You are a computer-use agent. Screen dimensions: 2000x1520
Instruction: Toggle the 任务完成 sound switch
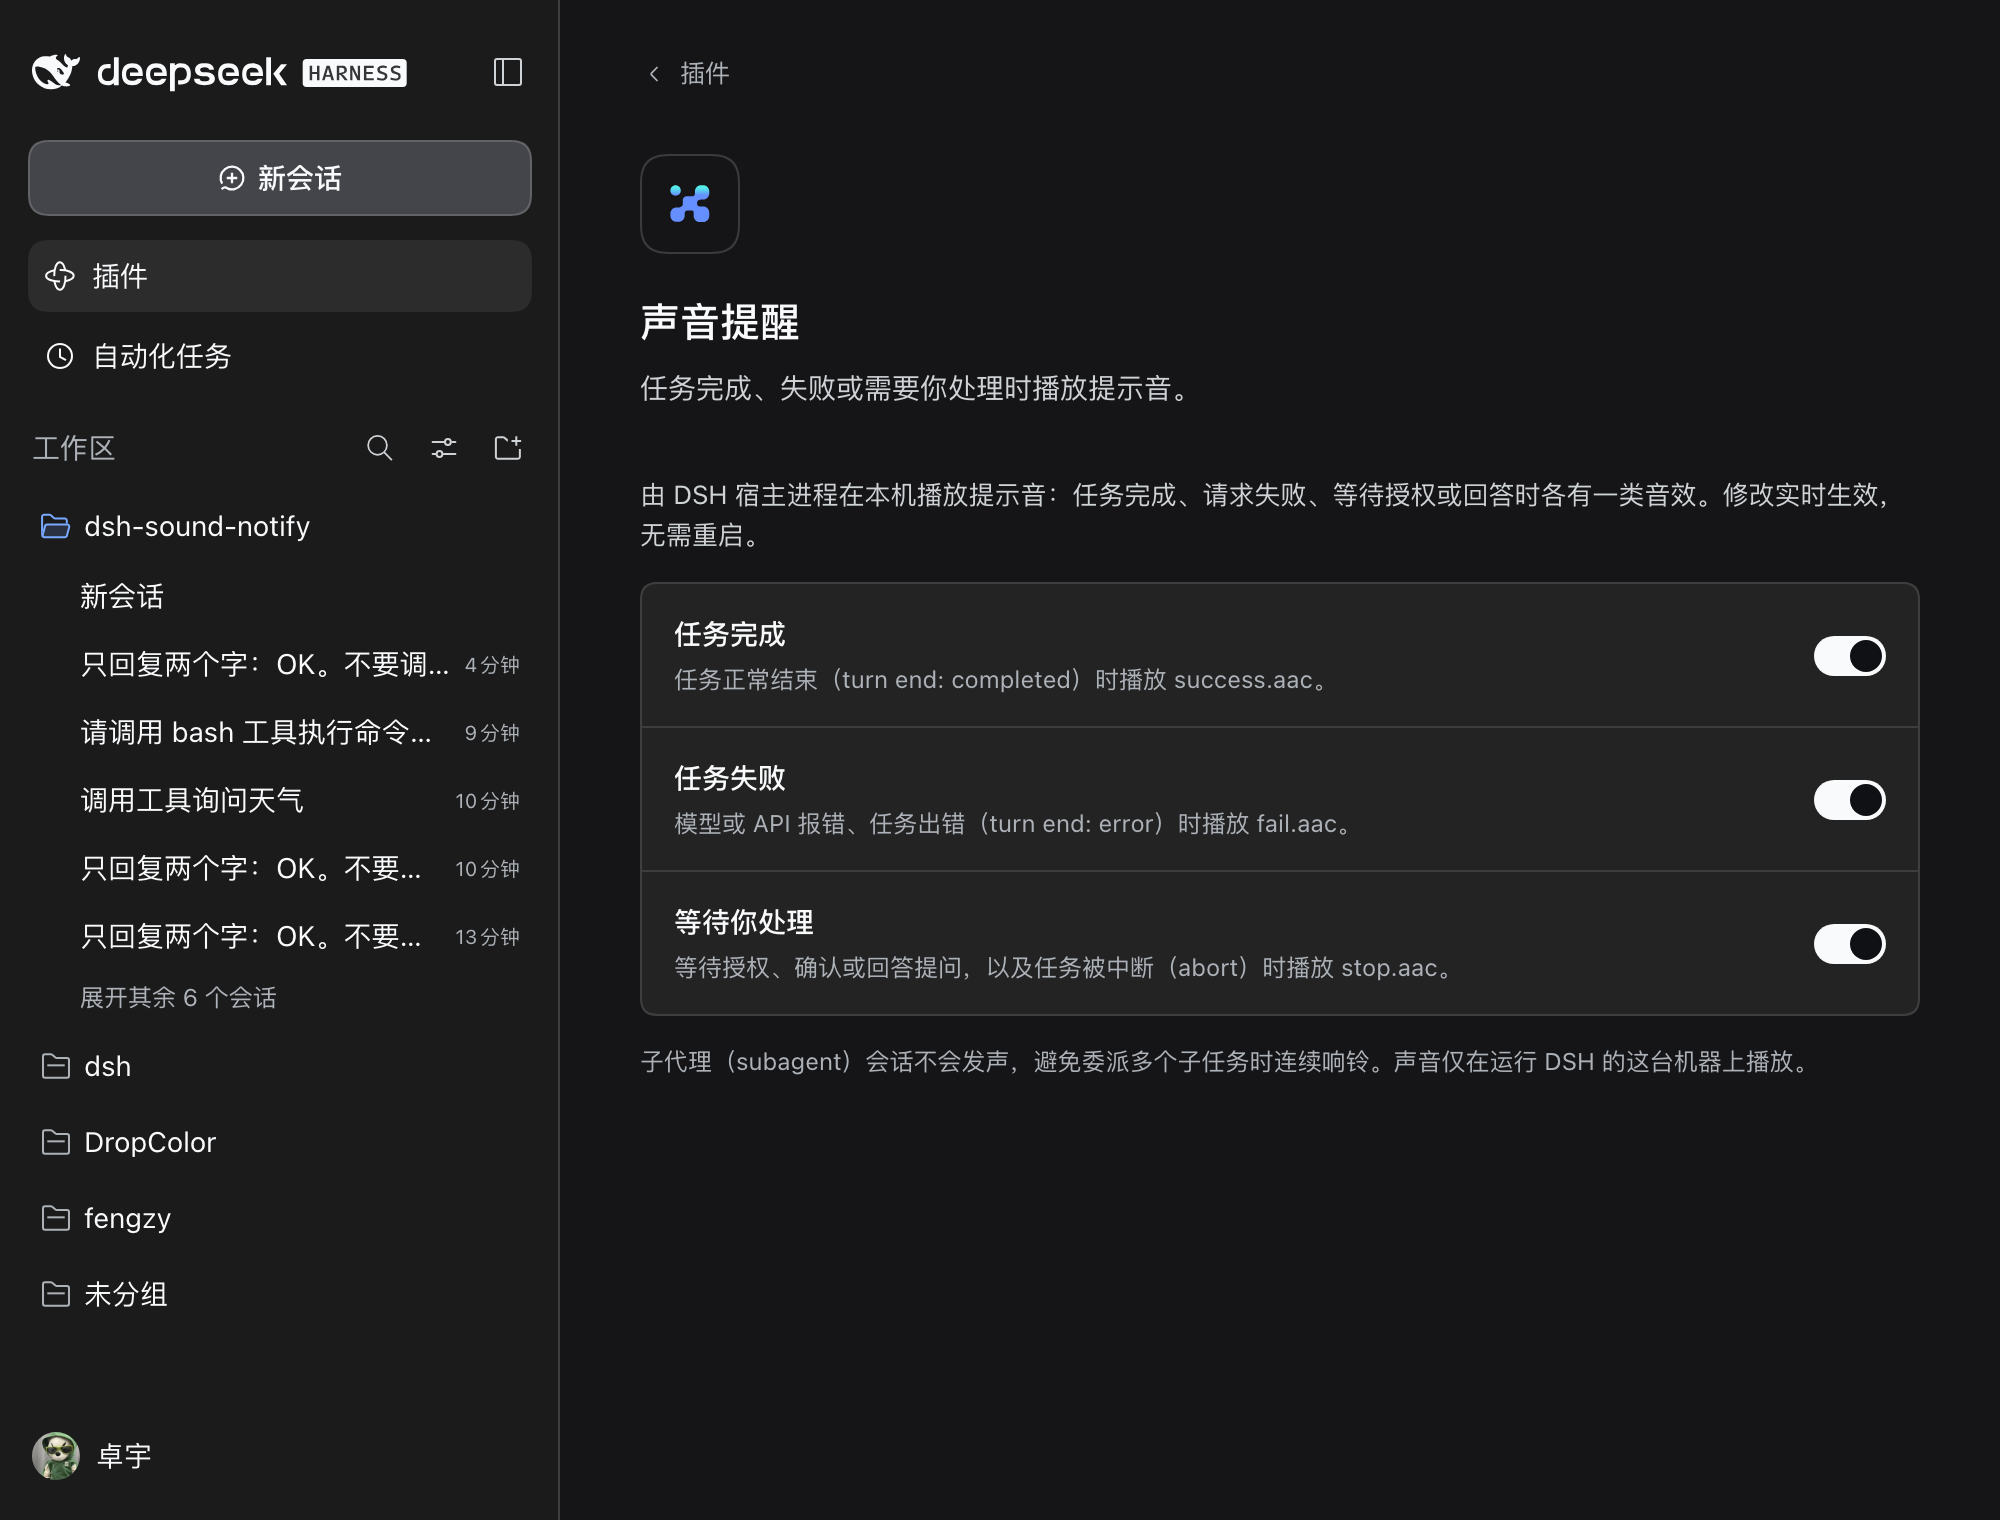(x=1850, y=656)
